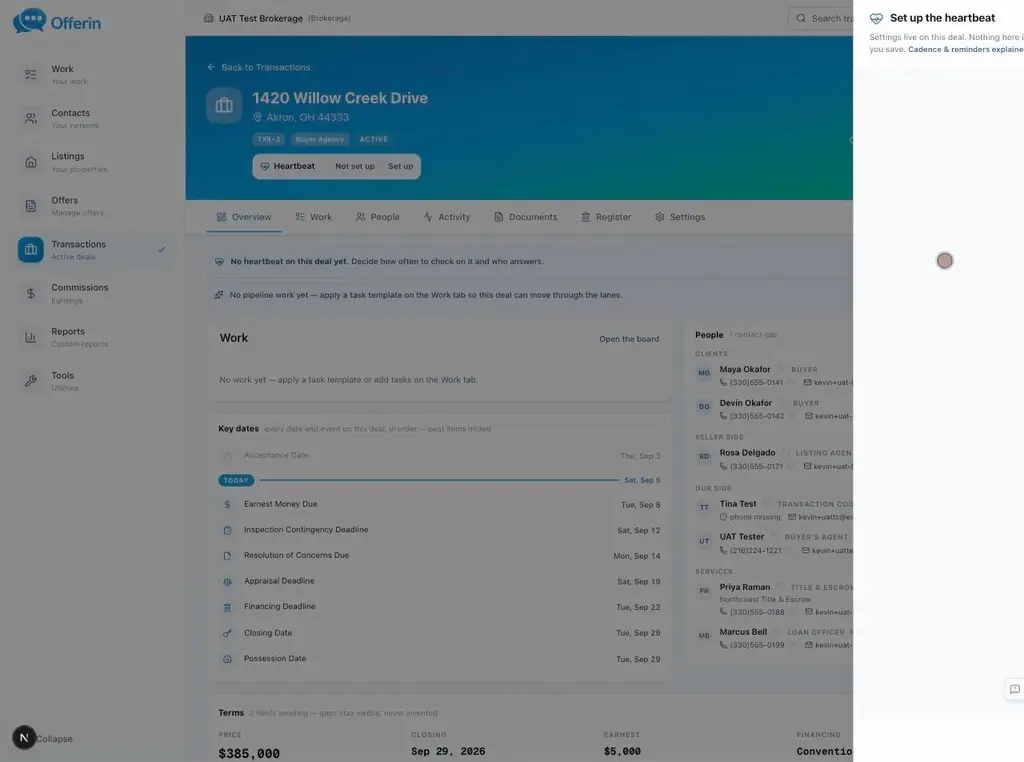Click the Commissions dollar icon
The image size is (1024, 762).
tap(31, 293)
